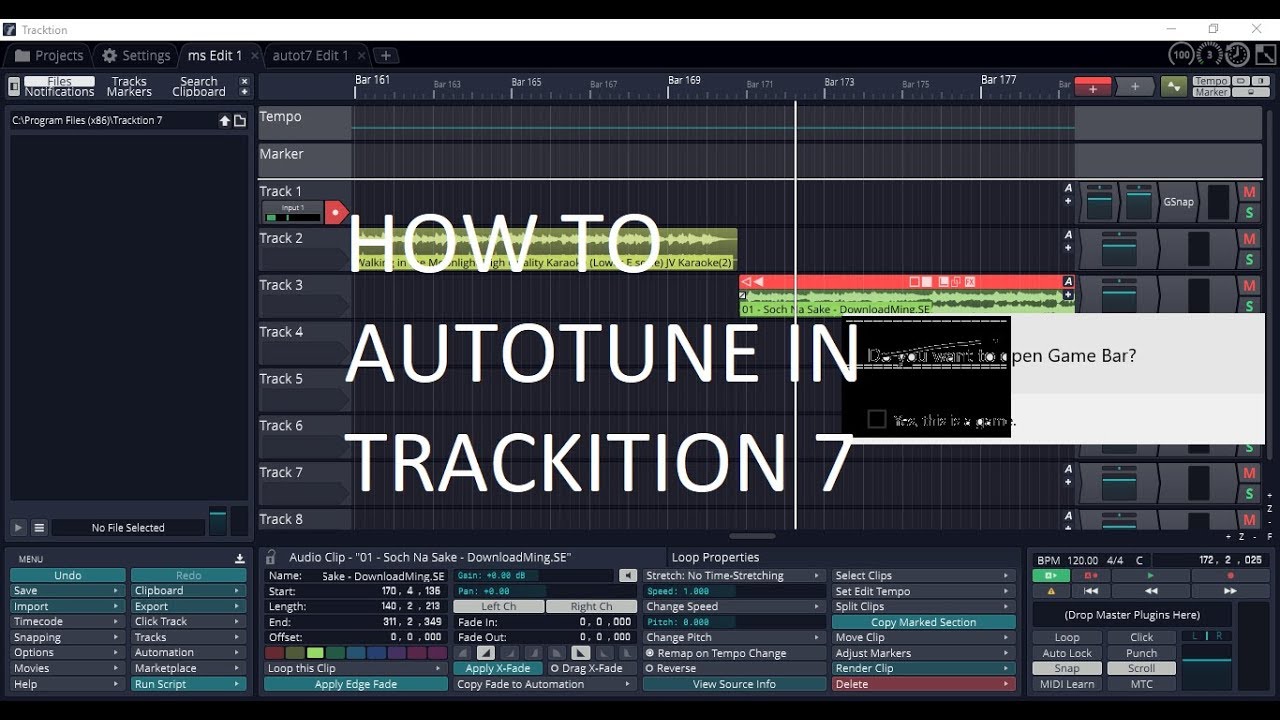This screenshot has height=720, width=1280.
Task: Solo Track 2 with the S button
Action: click(1249, 260)
